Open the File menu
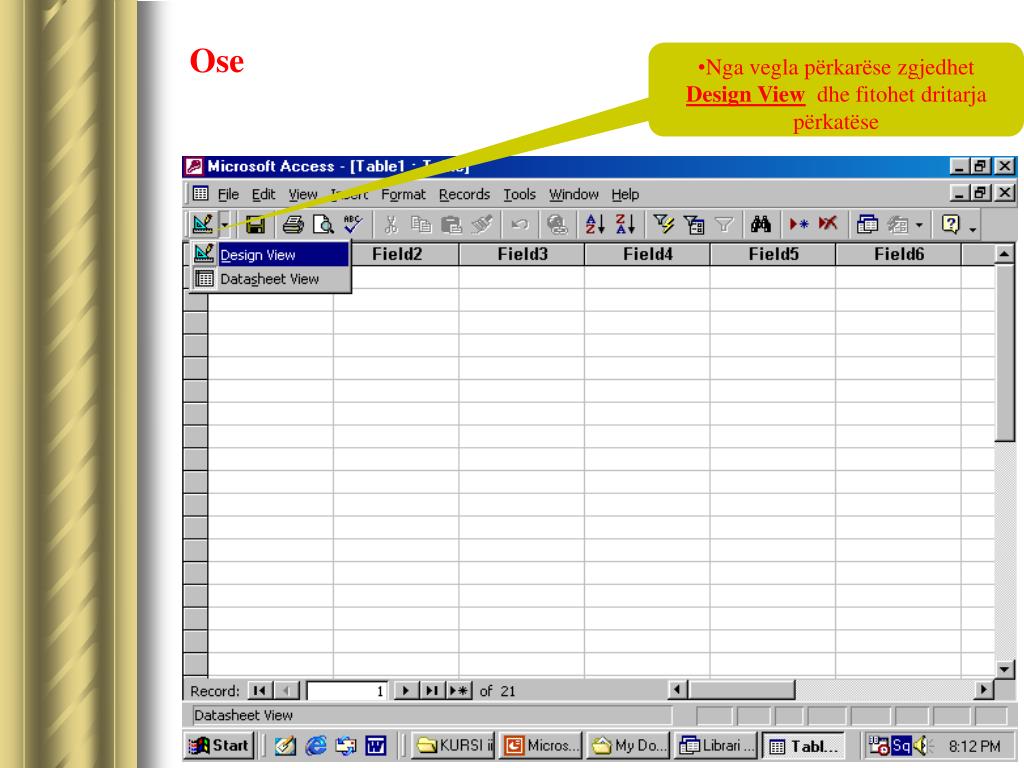The height and width of the screenshot is (768, 1024). pos(228,195)
